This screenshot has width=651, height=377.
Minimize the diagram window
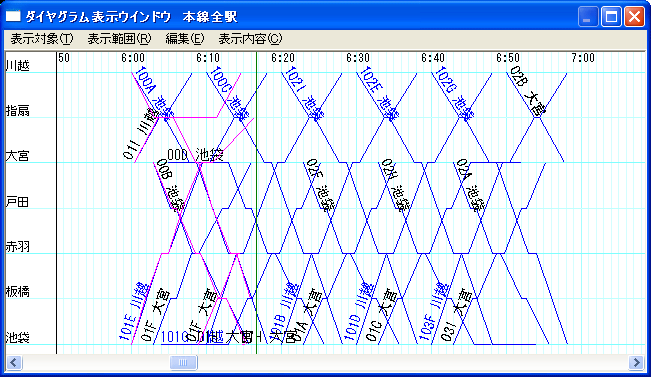[x=587, y=17]
